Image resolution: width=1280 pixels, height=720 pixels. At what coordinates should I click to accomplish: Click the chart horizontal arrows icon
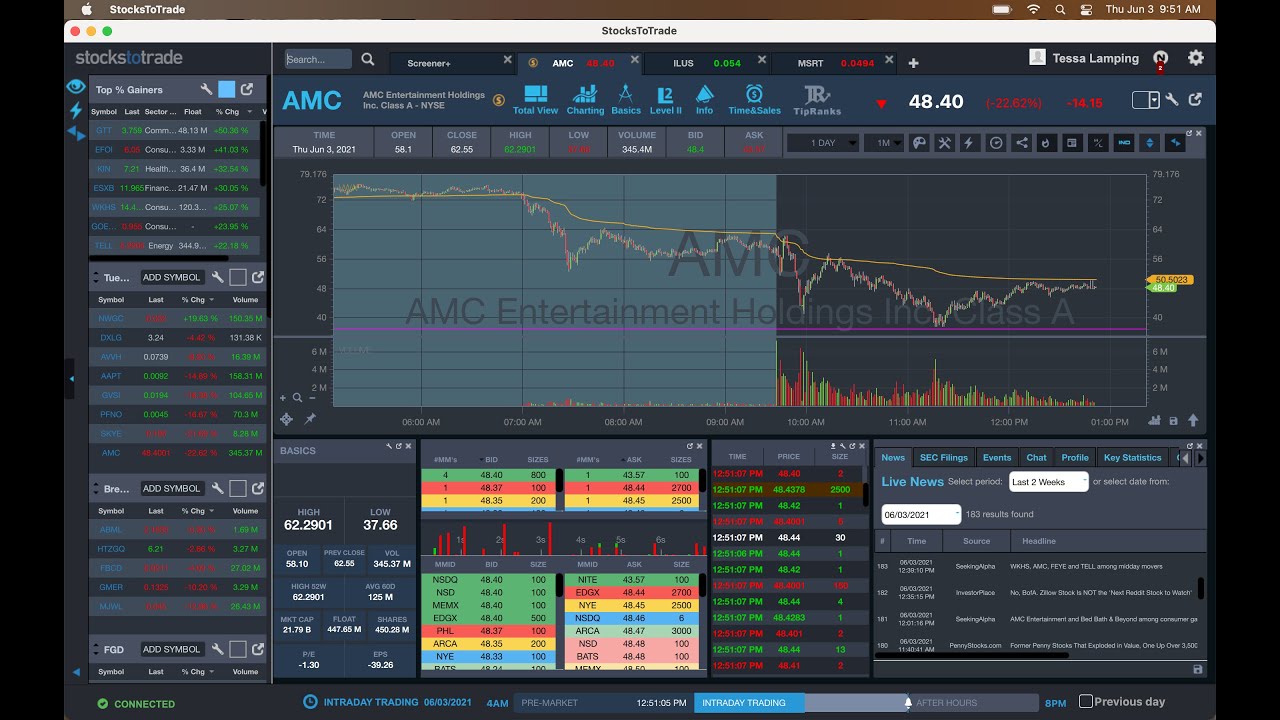1176,143
